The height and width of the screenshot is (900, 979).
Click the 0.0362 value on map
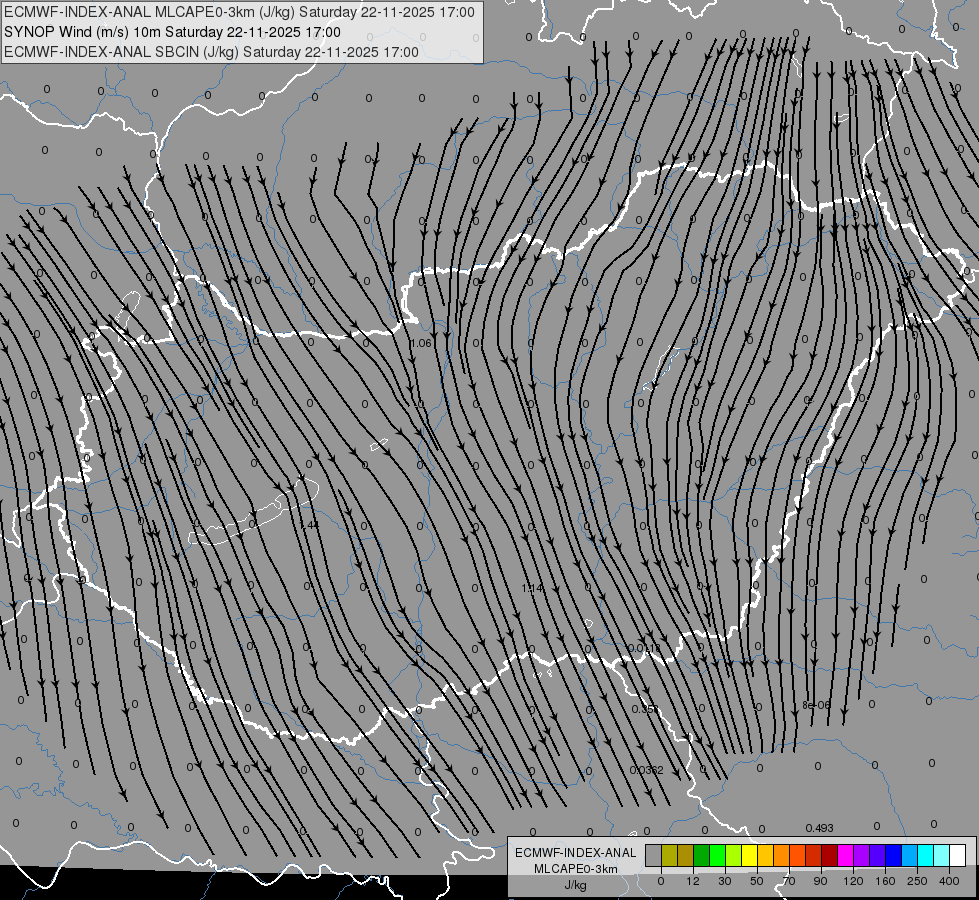click(646, 770)
